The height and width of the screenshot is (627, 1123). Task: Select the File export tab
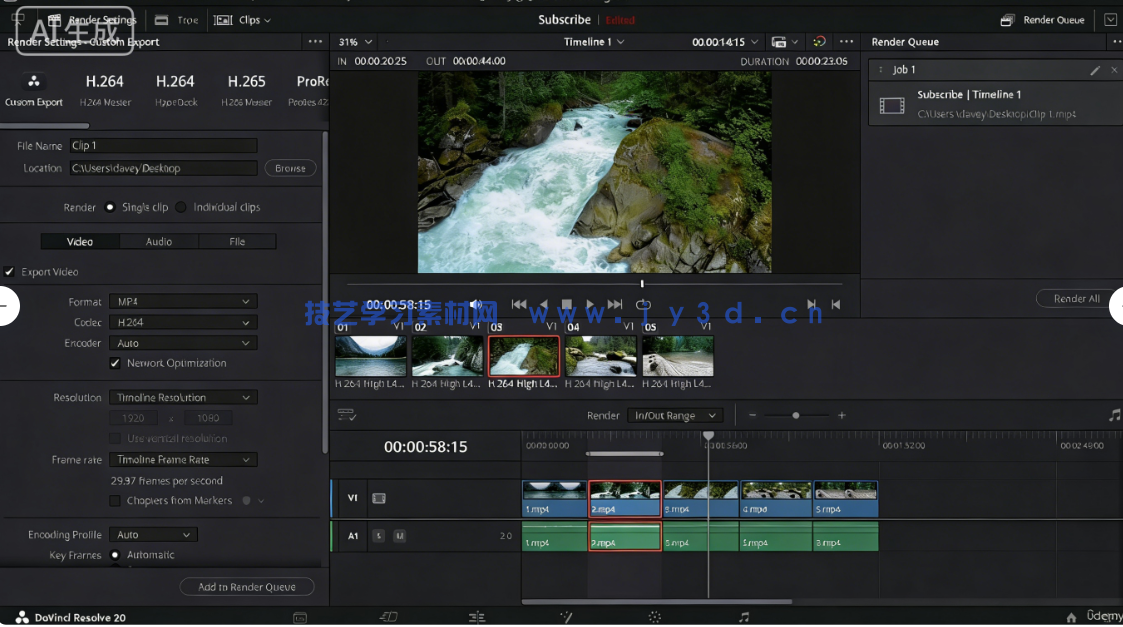click(237, 241)
